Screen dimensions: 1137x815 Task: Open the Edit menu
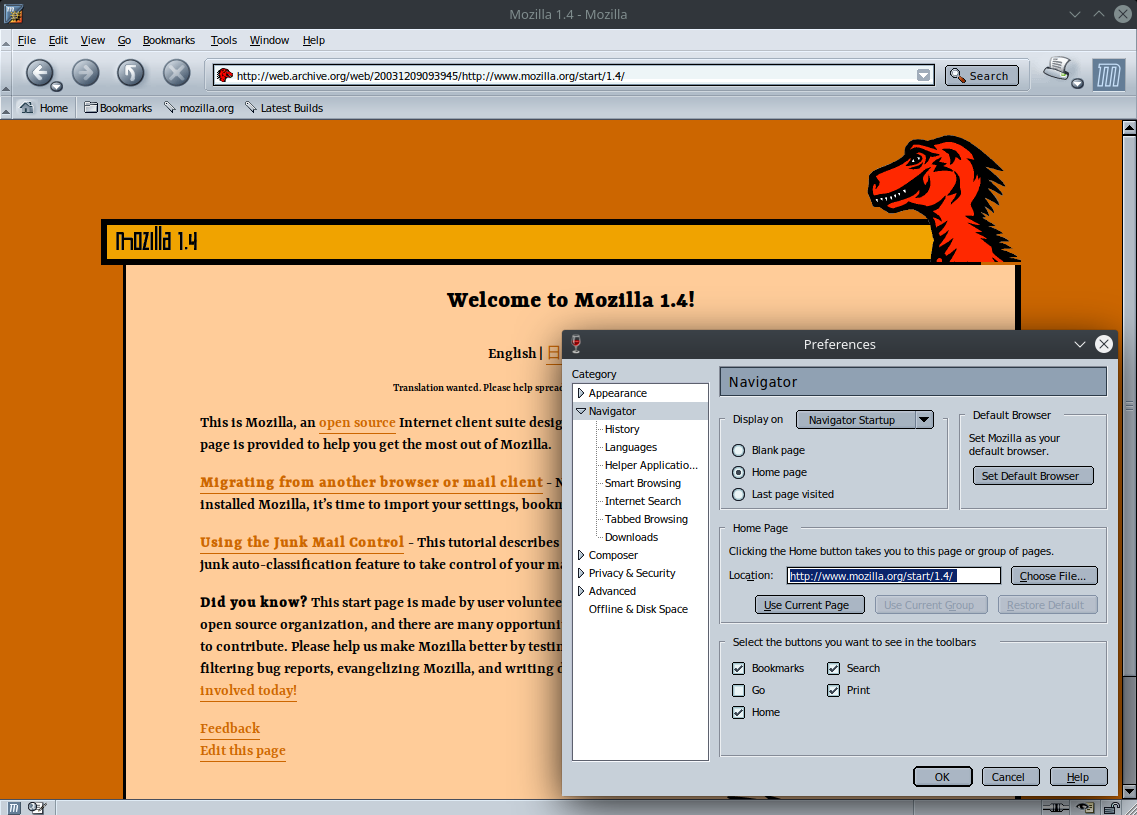coord(58,41)
